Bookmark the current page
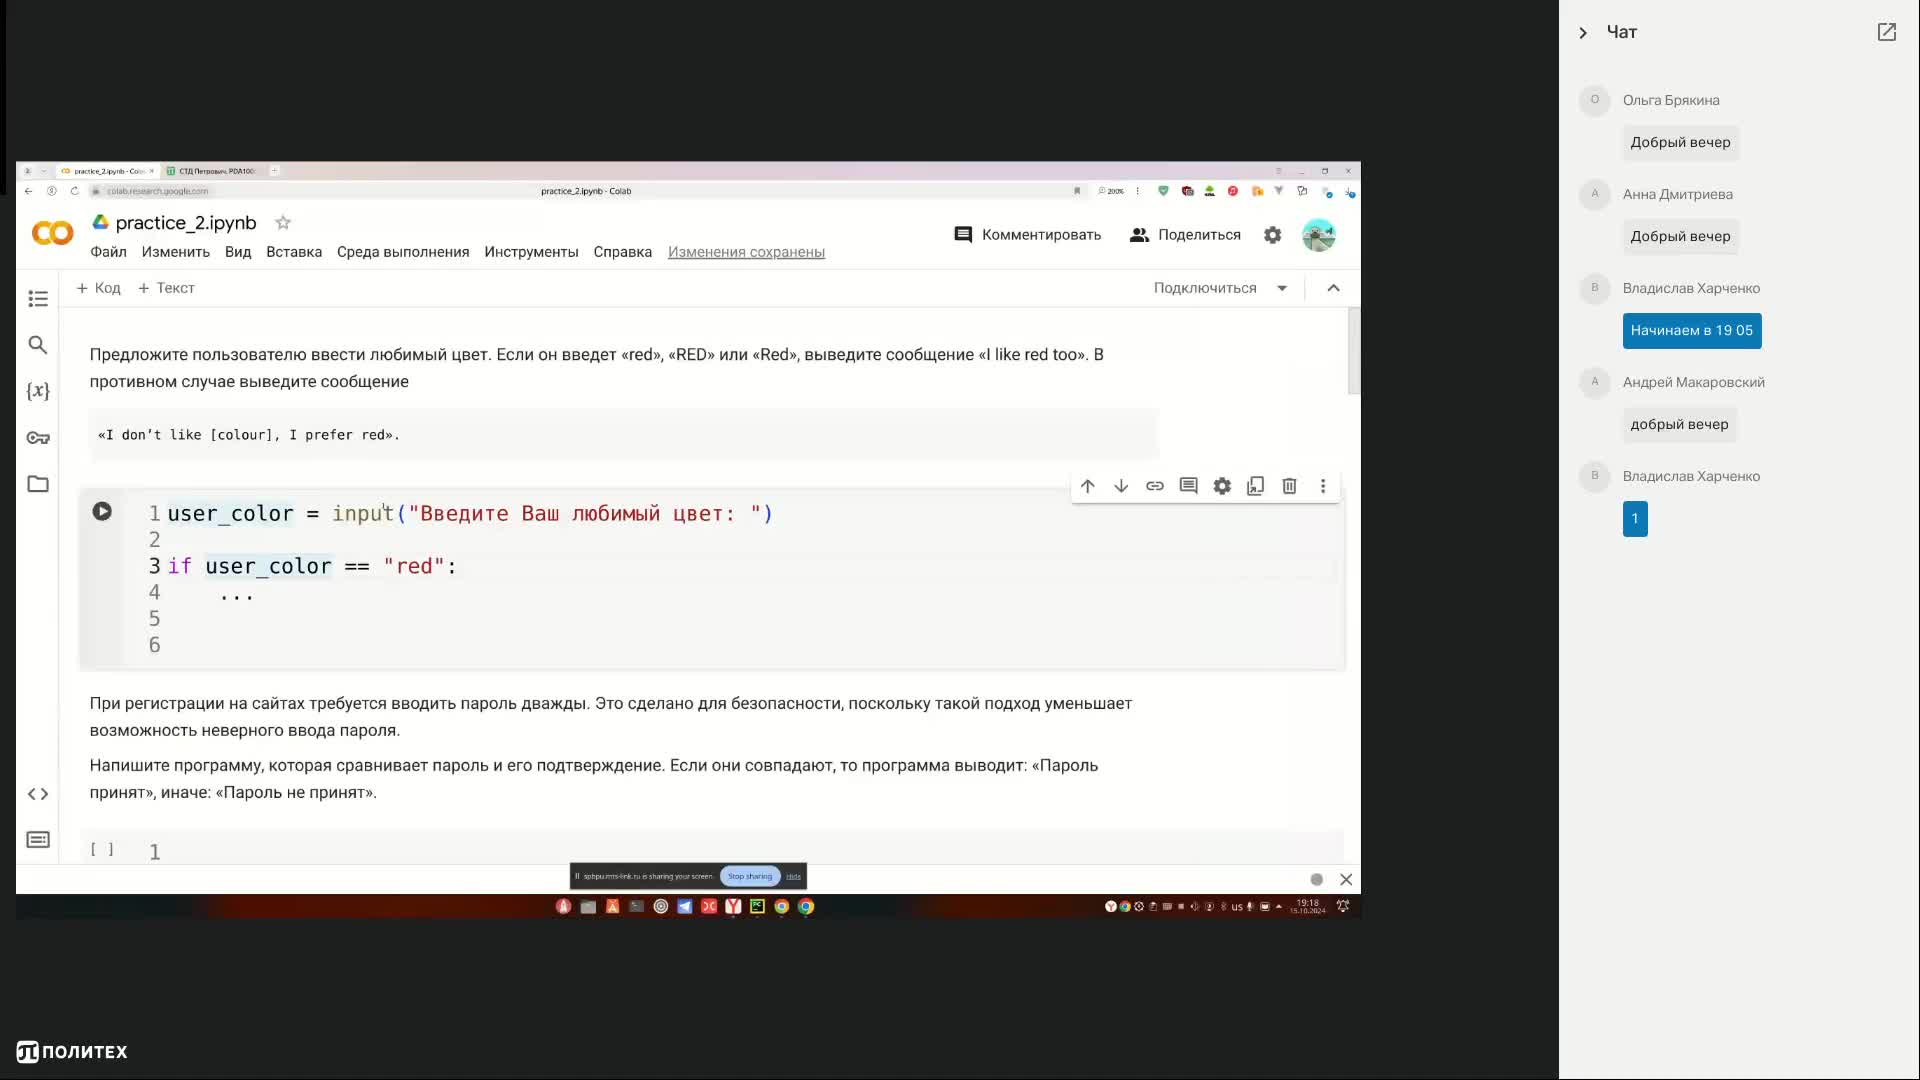This screenshot has height=1080, width=1920. [x=1077, y=191]
